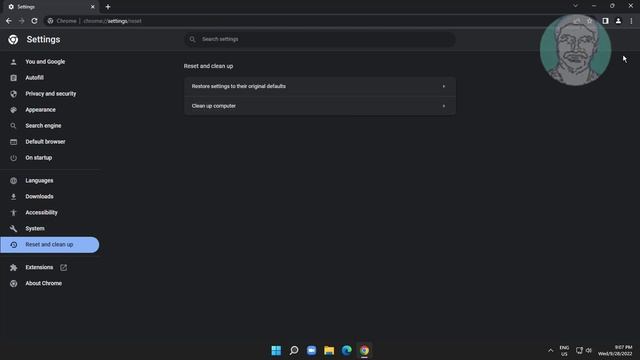Open File Explorer from the taskbar
This screenshot has height=360, width=640.
click(329, 350)
